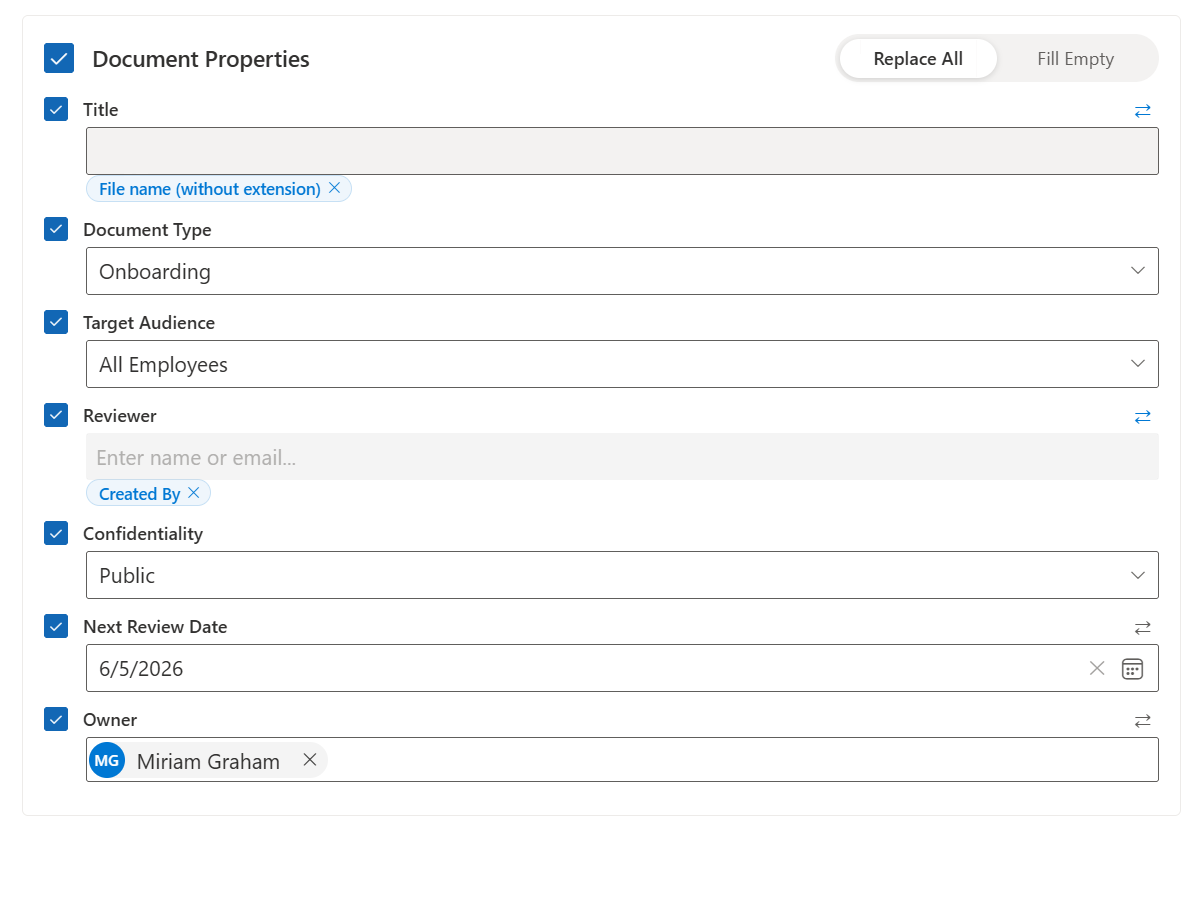
Task: Click the Target Audience field label
Action: 149,323
